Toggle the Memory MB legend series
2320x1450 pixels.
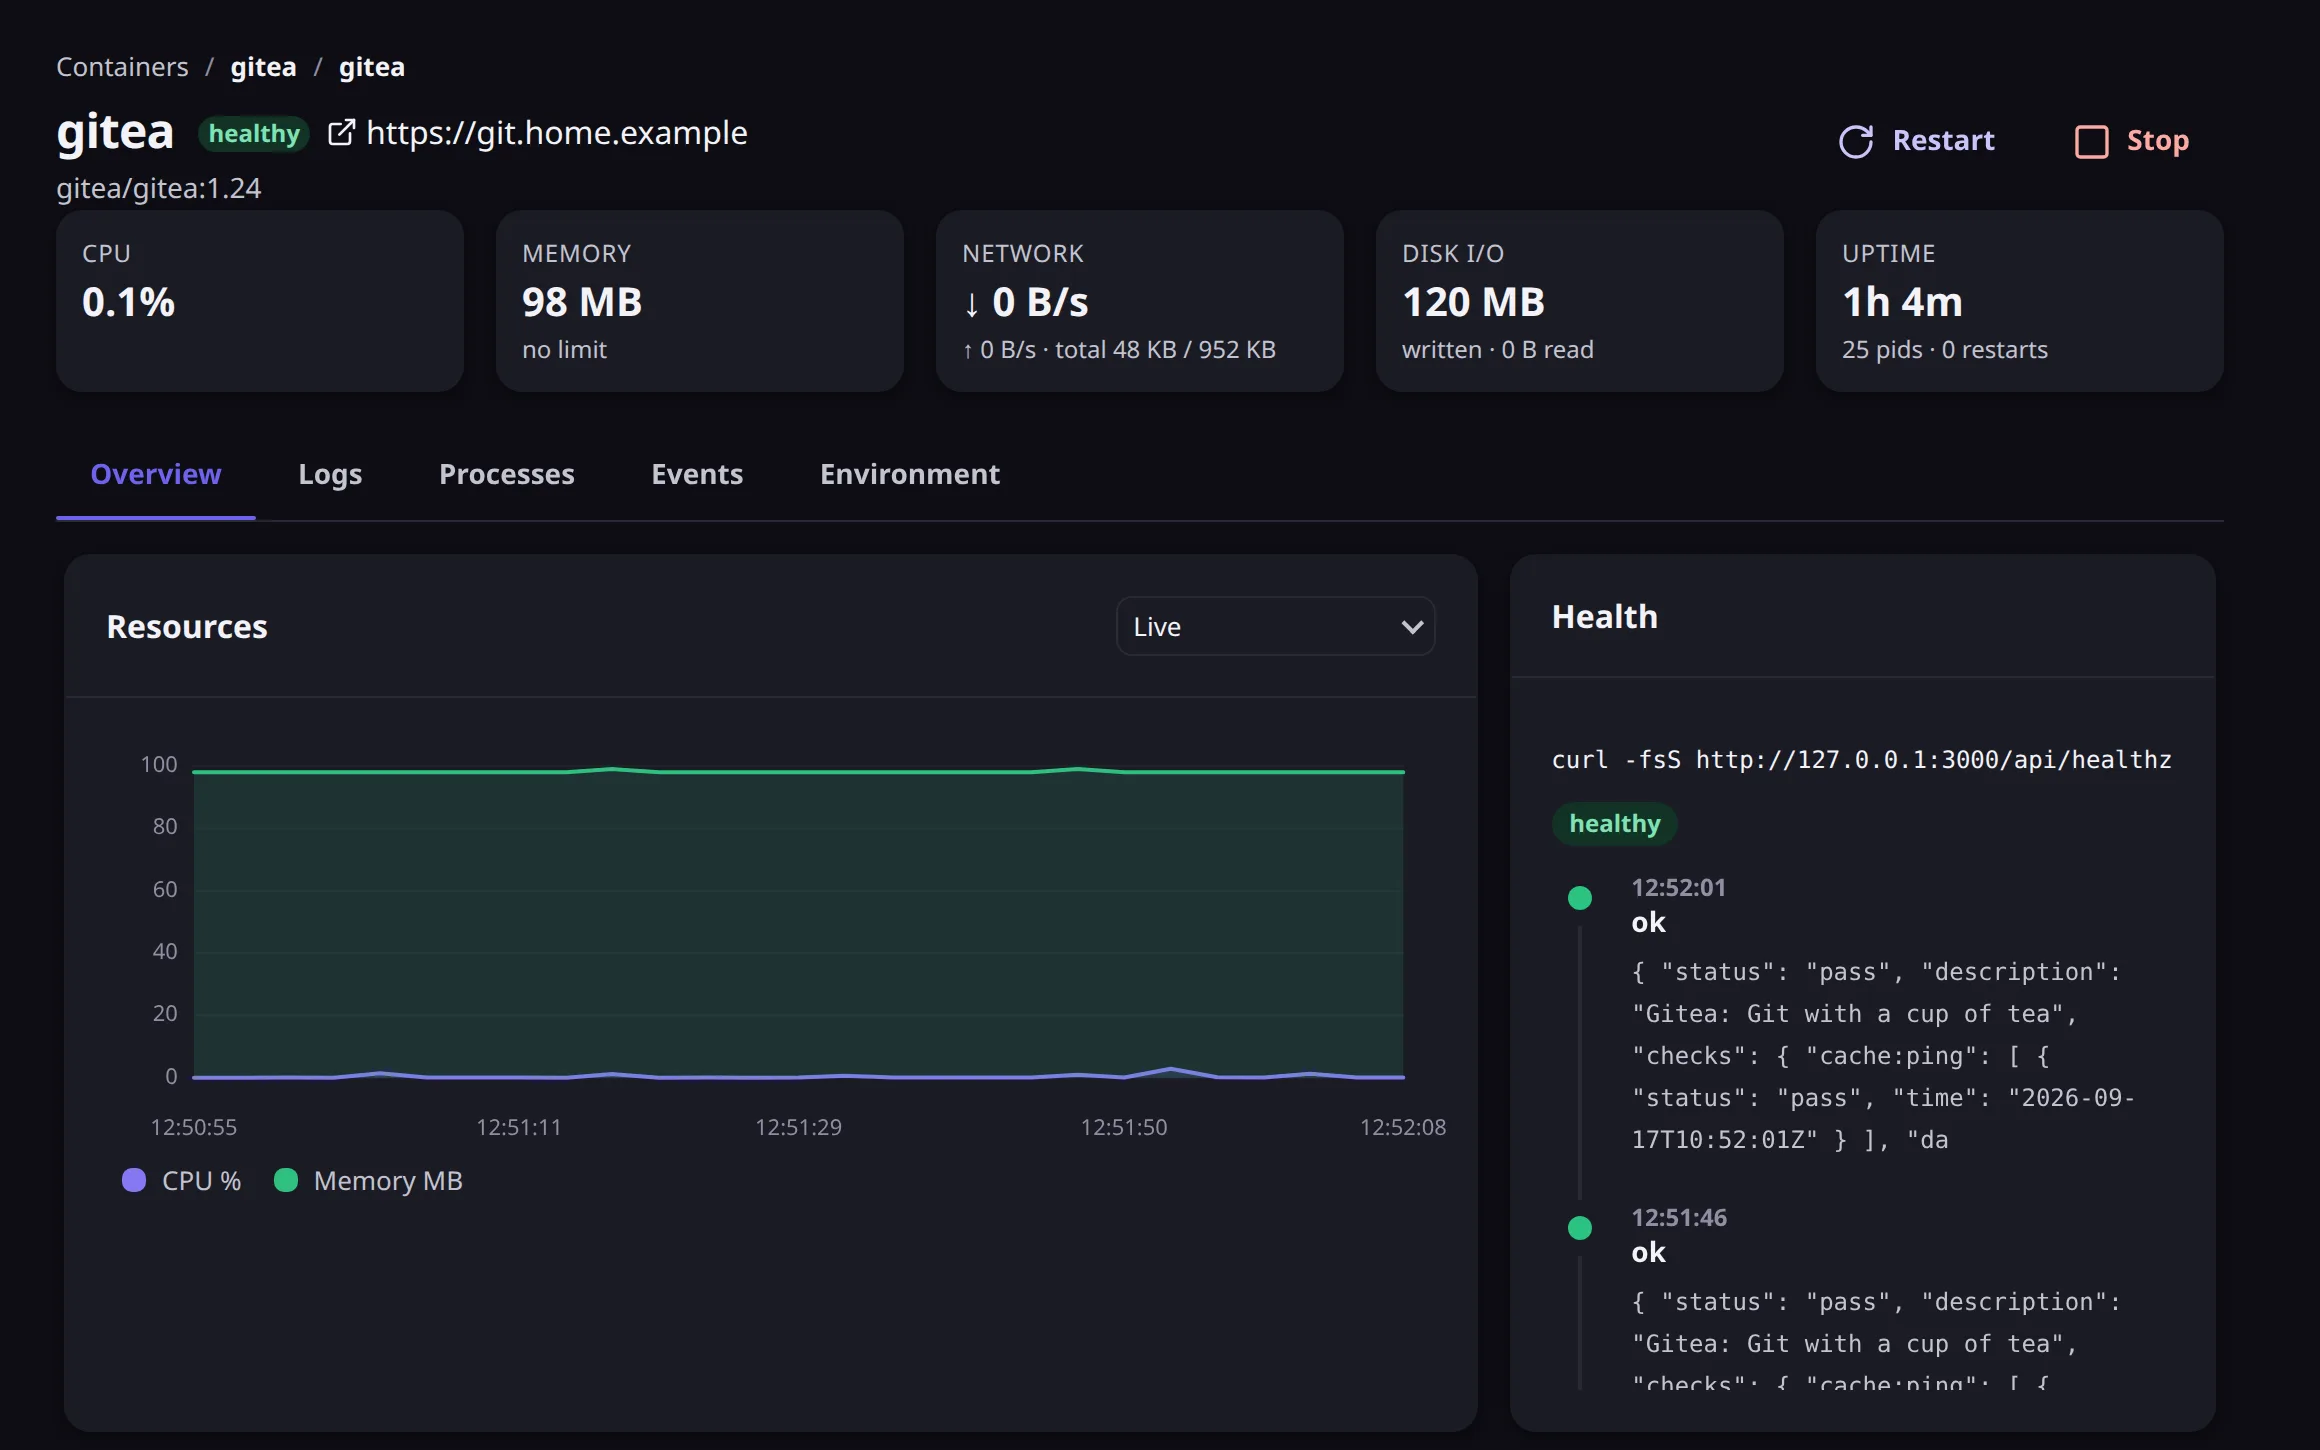[x=368, y=1180]
